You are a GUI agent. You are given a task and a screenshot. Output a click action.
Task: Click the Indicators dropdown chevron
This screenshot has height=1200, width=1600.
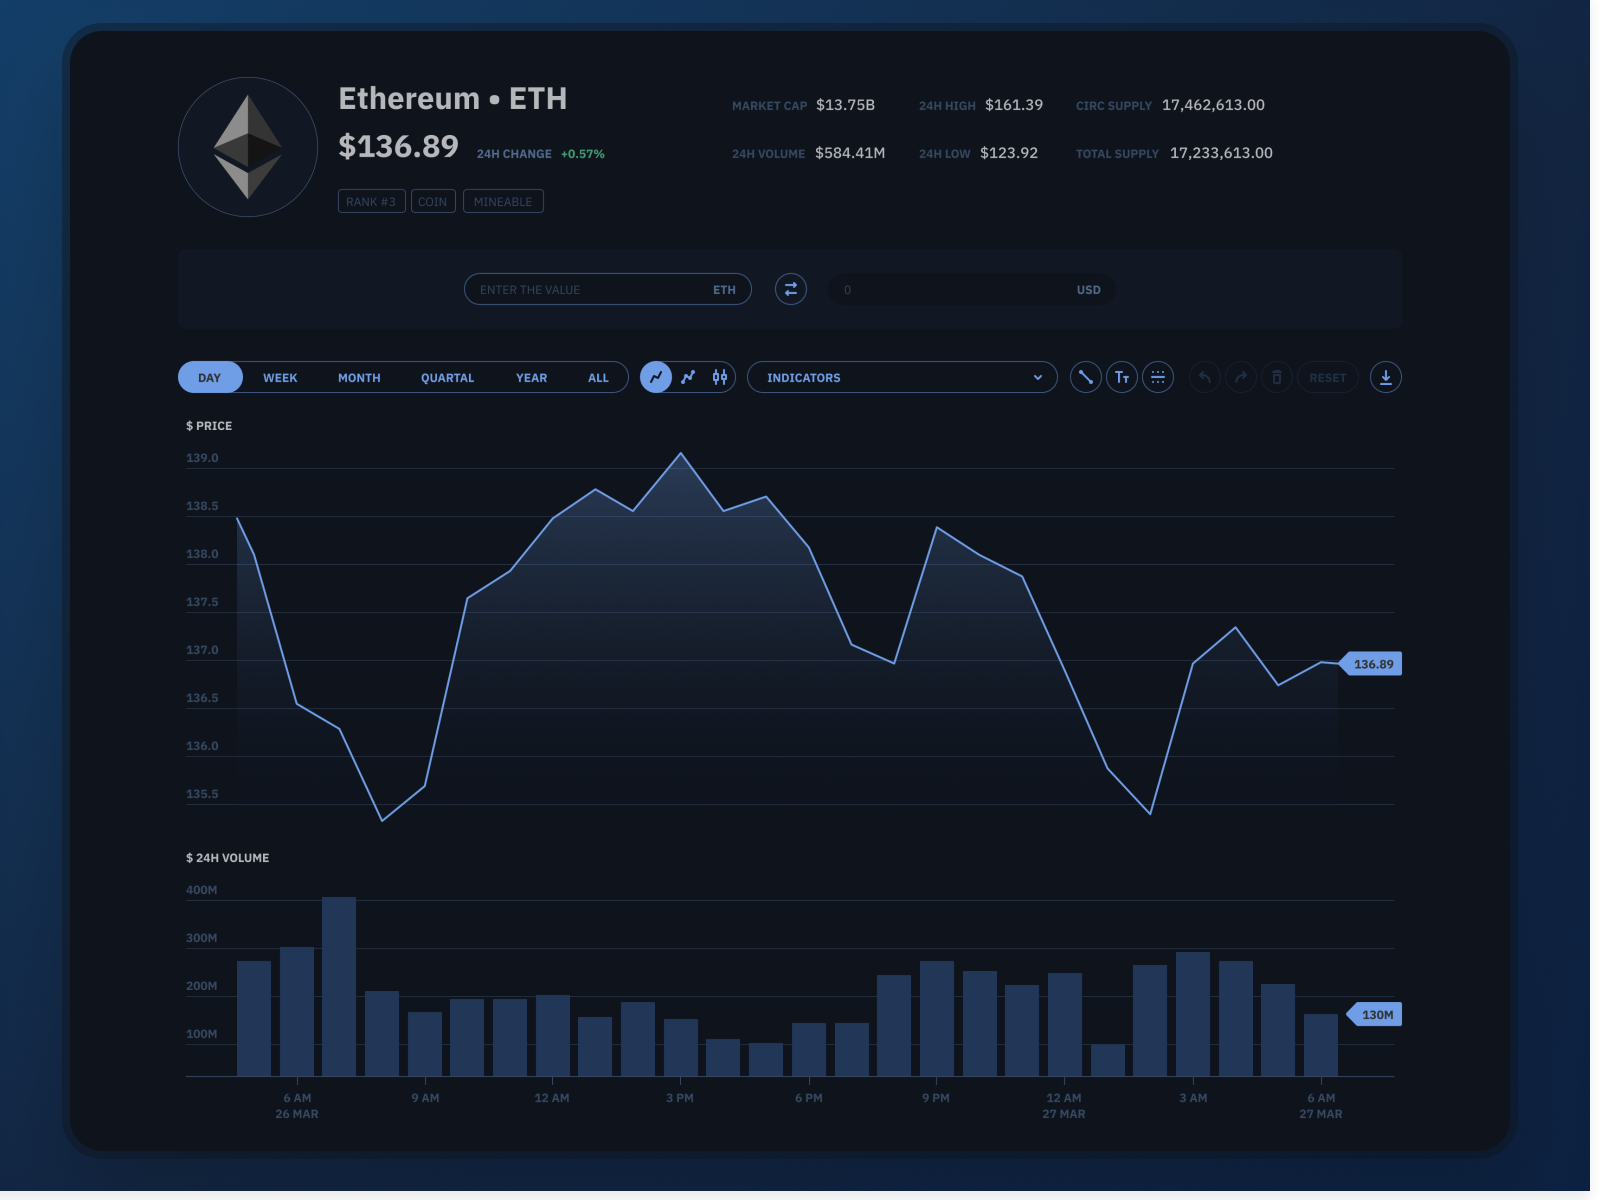click(x=1038, y=378)
